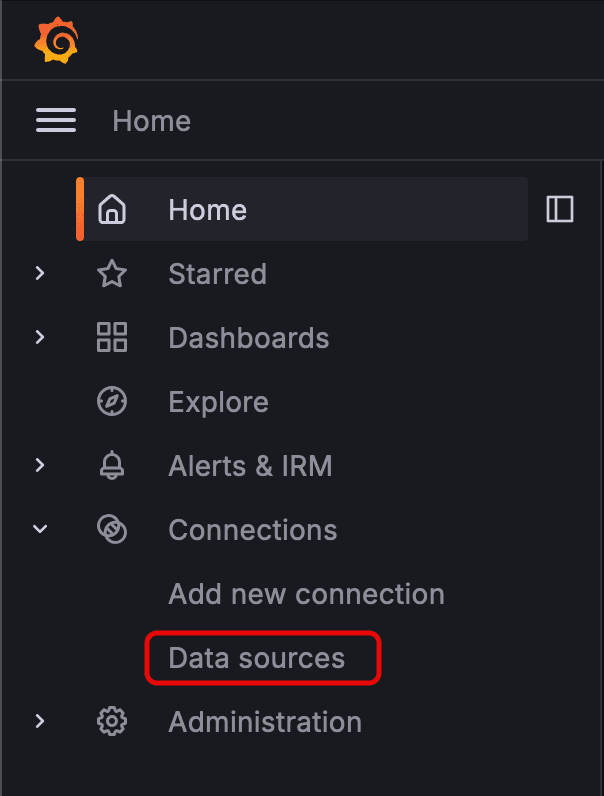The height and width of the screenshot is (796, 604).
Task: Click the Starred star icon
Action: (x=112, y=274)
